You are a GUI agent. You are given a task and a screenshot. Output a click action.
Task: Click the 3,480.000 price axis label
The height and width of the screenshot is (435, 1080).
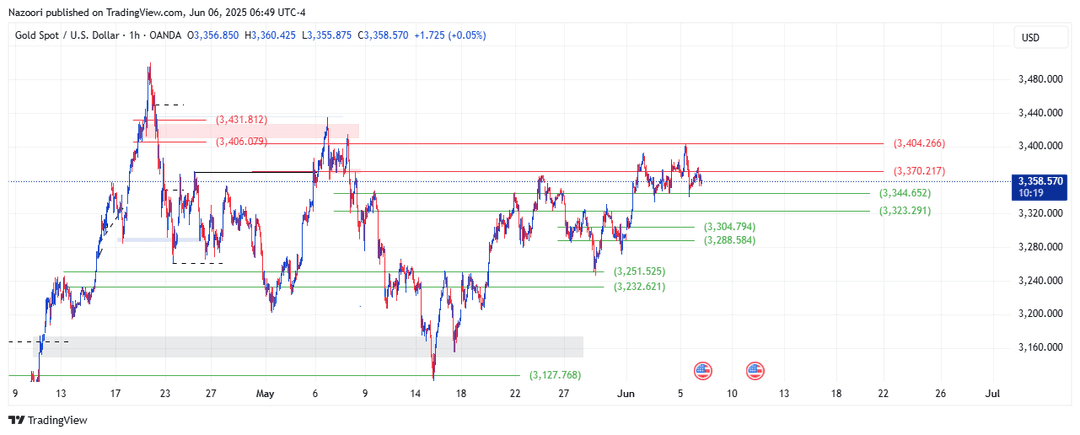click(x=1041, y=79)
